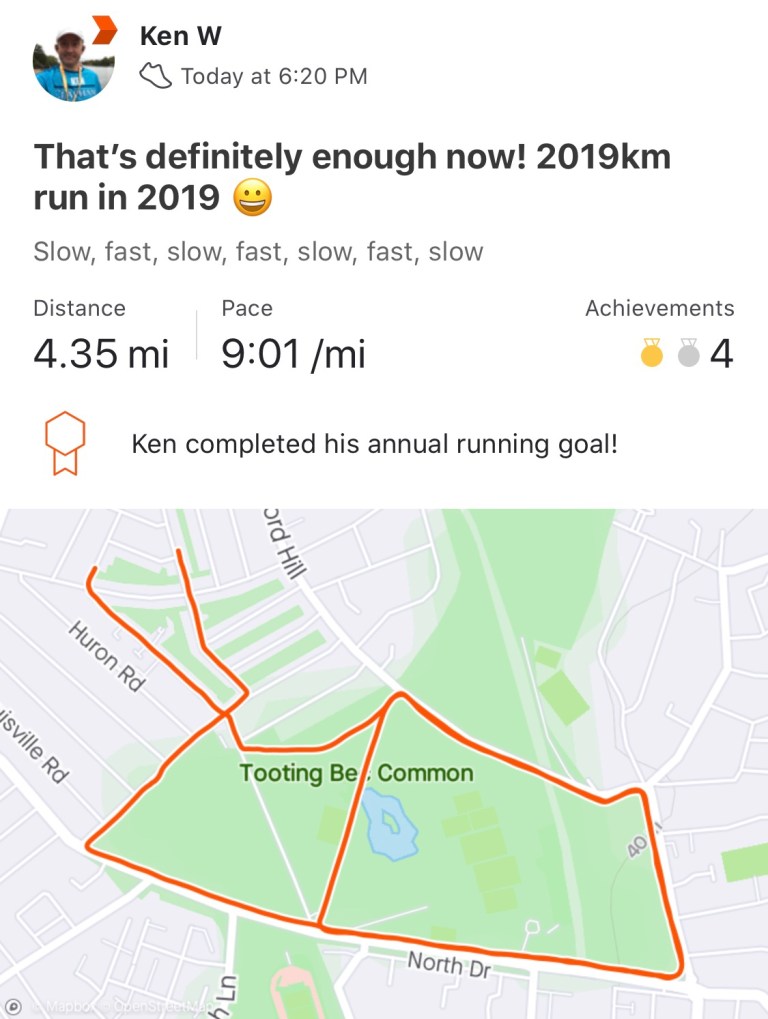Open the activity title about 2019km

click(351, 176)
